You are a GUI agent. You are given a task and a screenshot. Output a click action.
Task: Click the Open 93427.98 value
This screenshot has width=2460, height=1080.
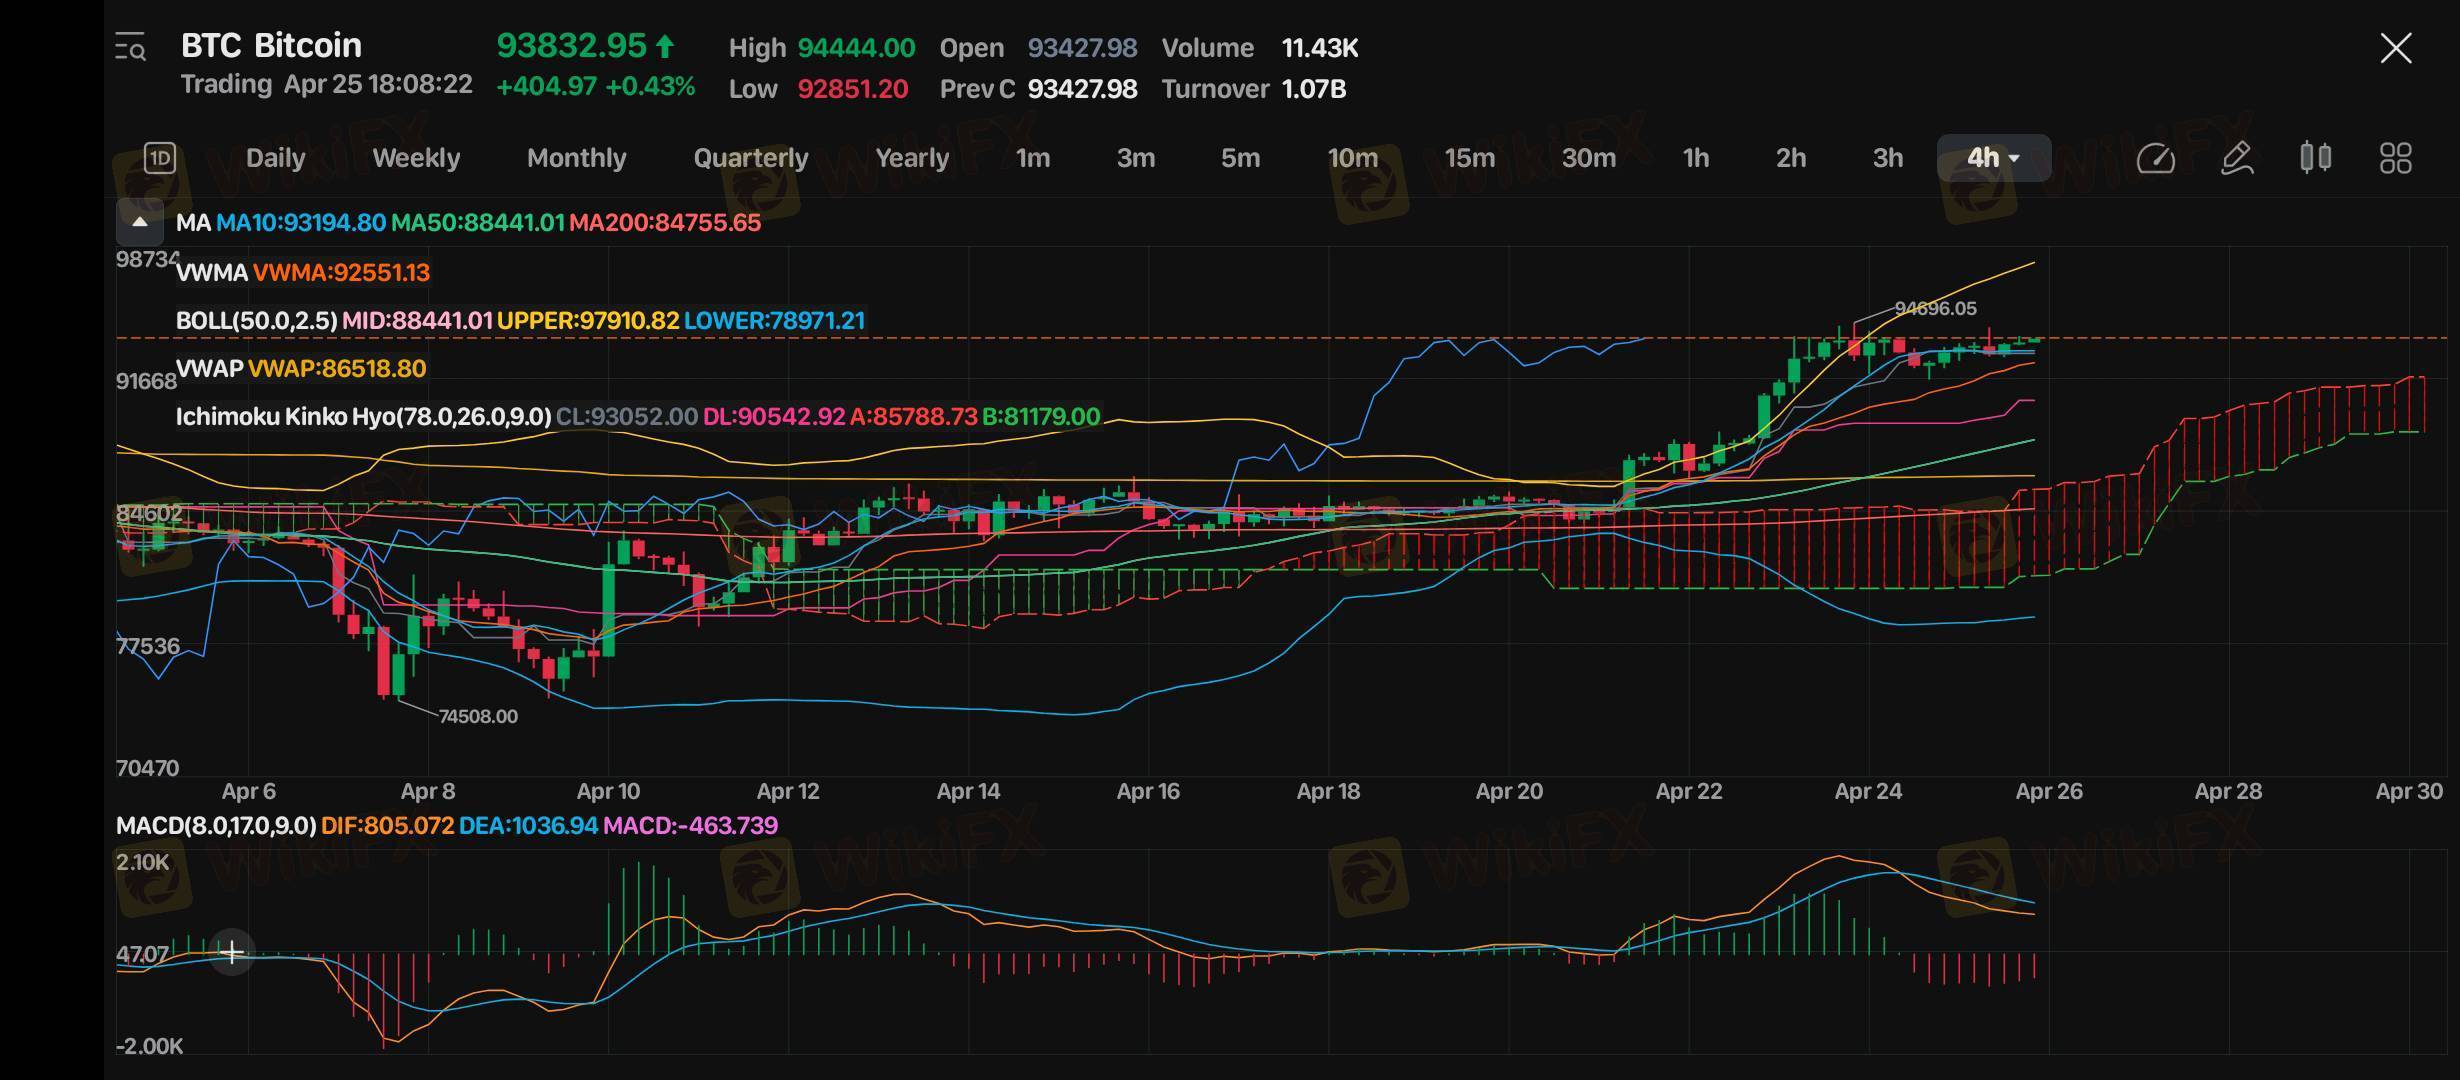[x=1082, y=48]
